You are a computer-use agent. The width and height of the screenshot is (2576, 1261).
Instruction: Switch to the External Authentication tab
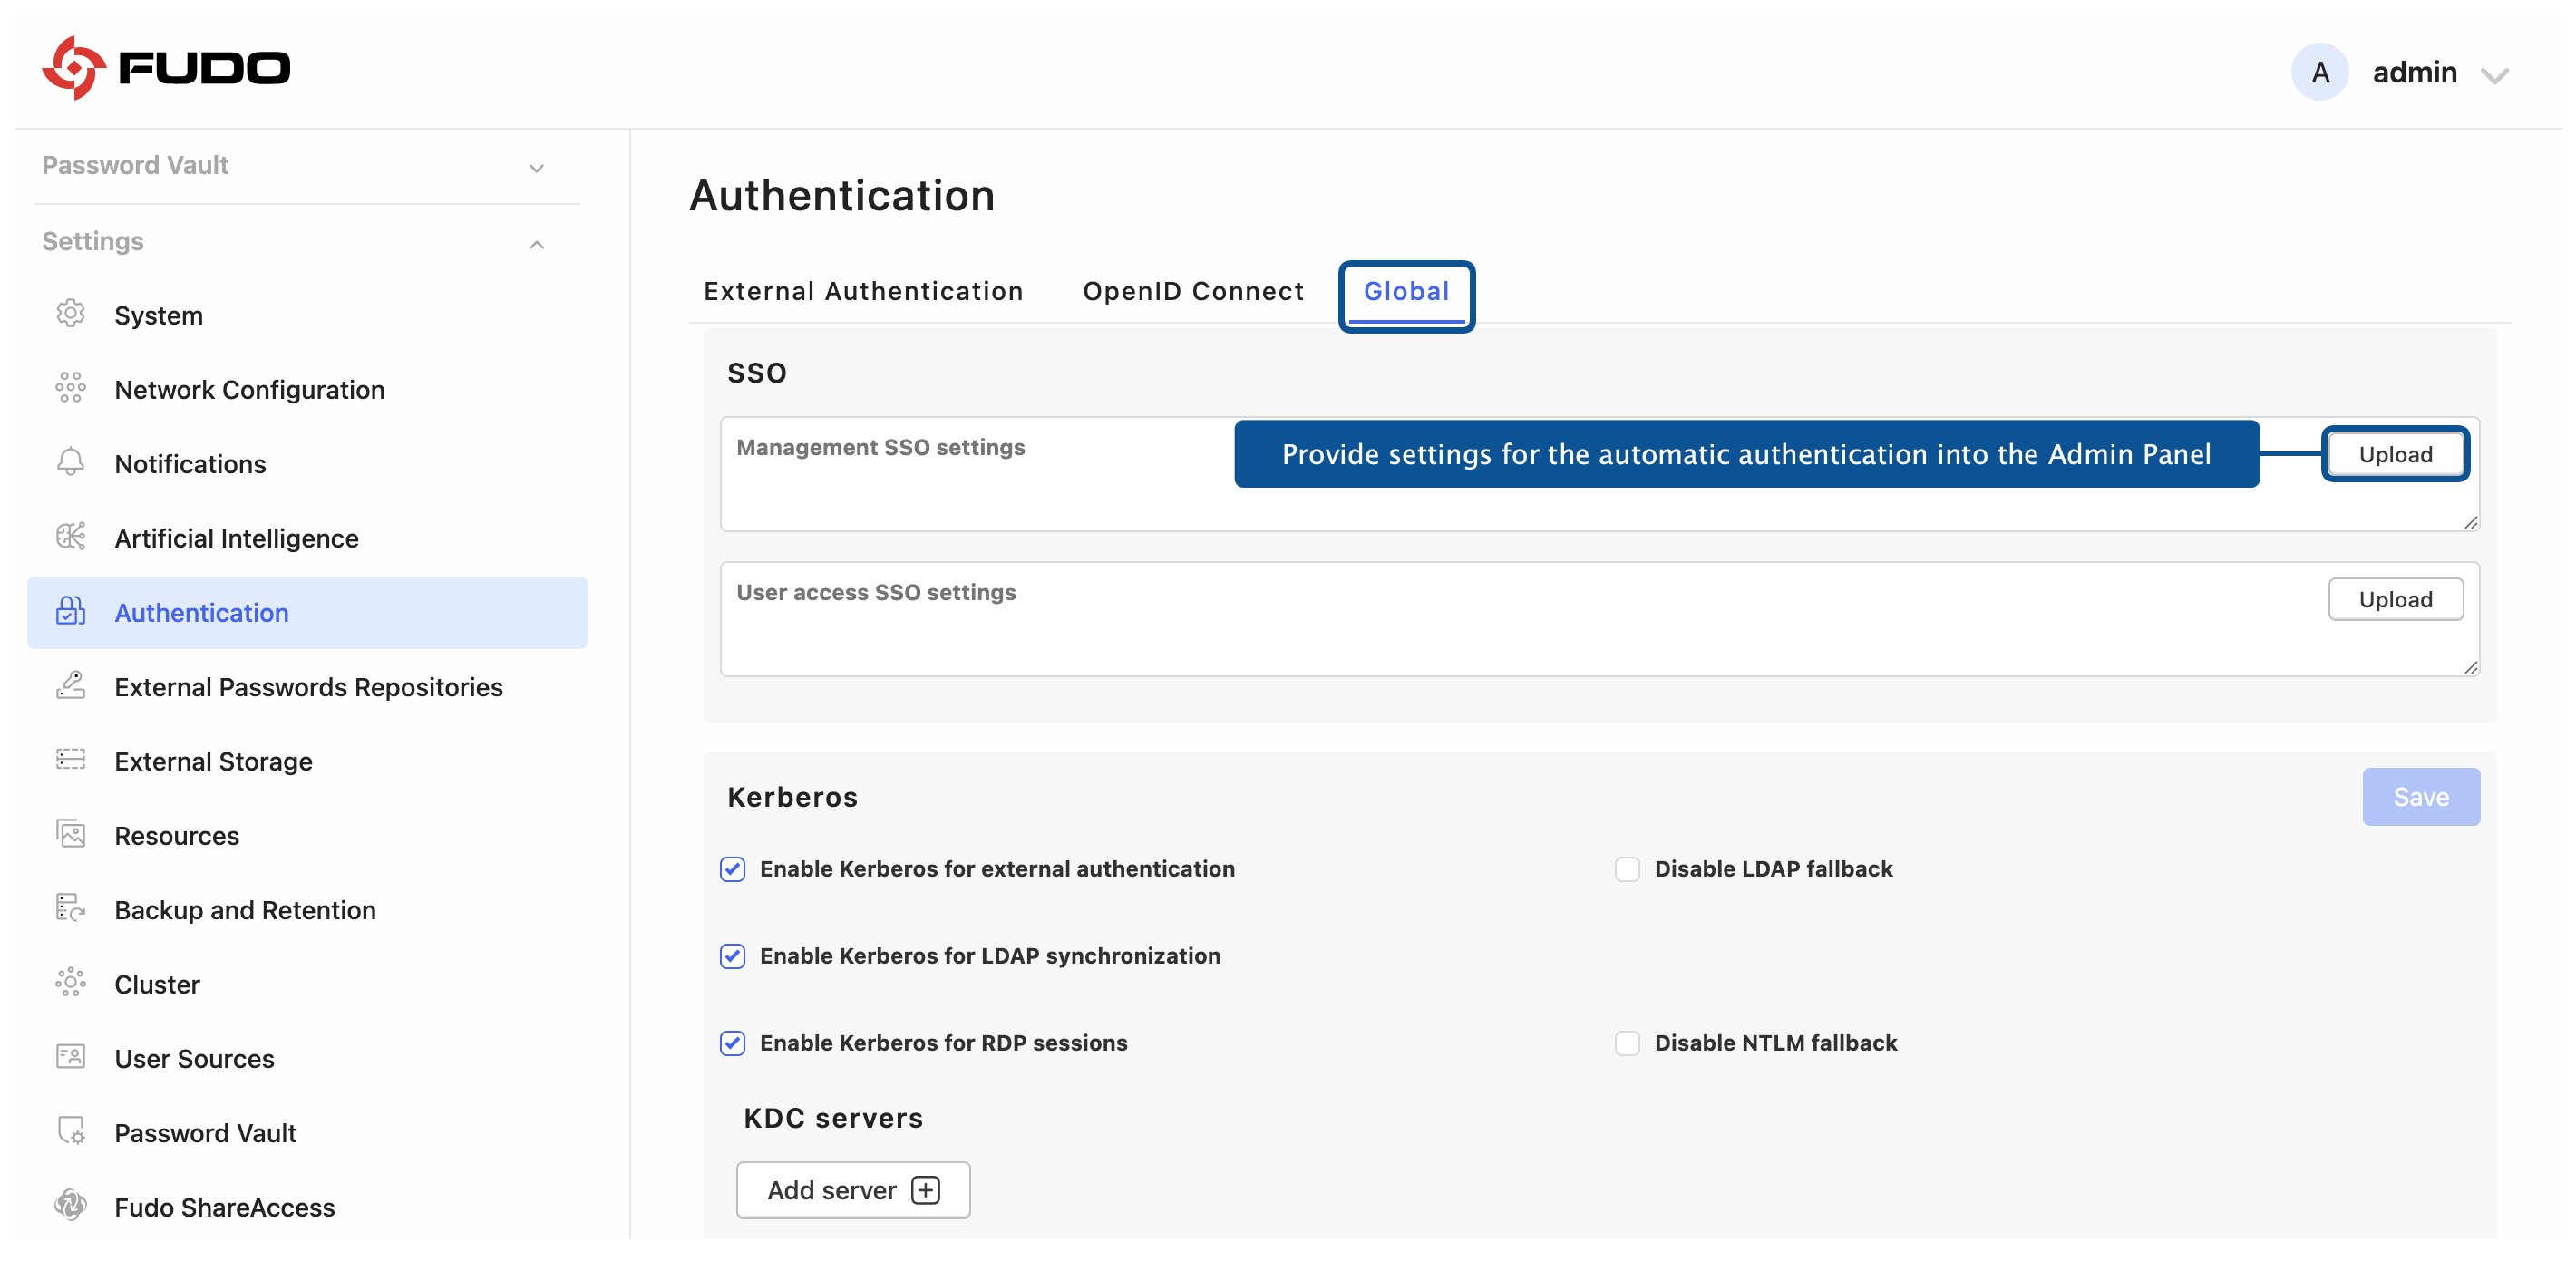(x=863, y=291)
